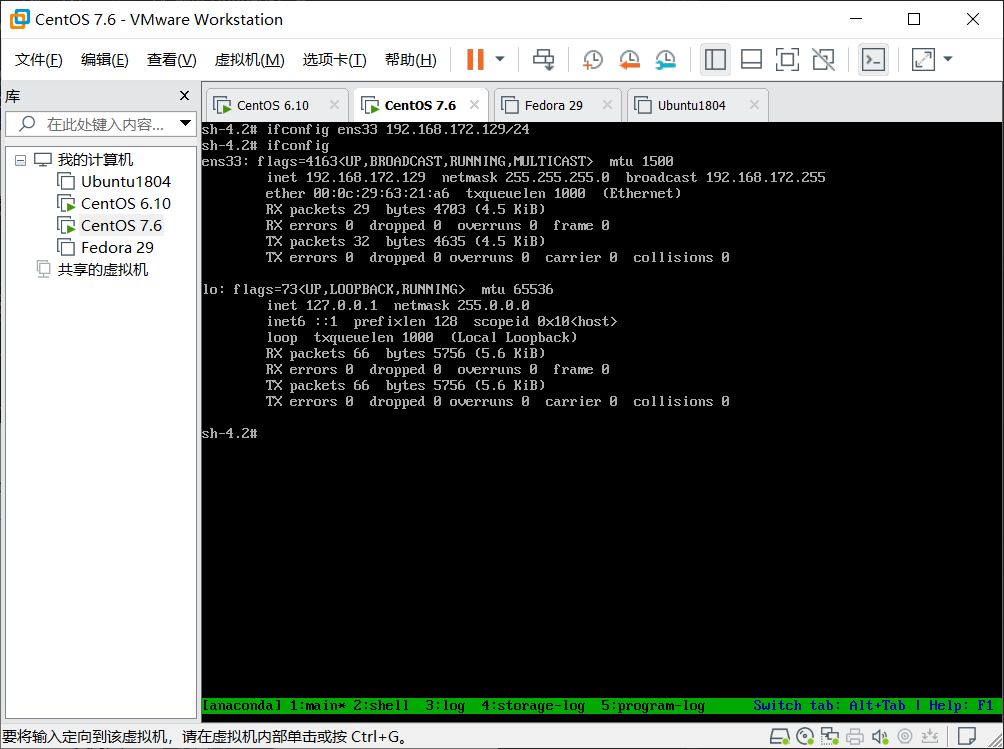Click 5:program-log in the anaconda bar
The height and width of the screenshot is (749, 1004).
pyautogui.click(x=652, y=705)
